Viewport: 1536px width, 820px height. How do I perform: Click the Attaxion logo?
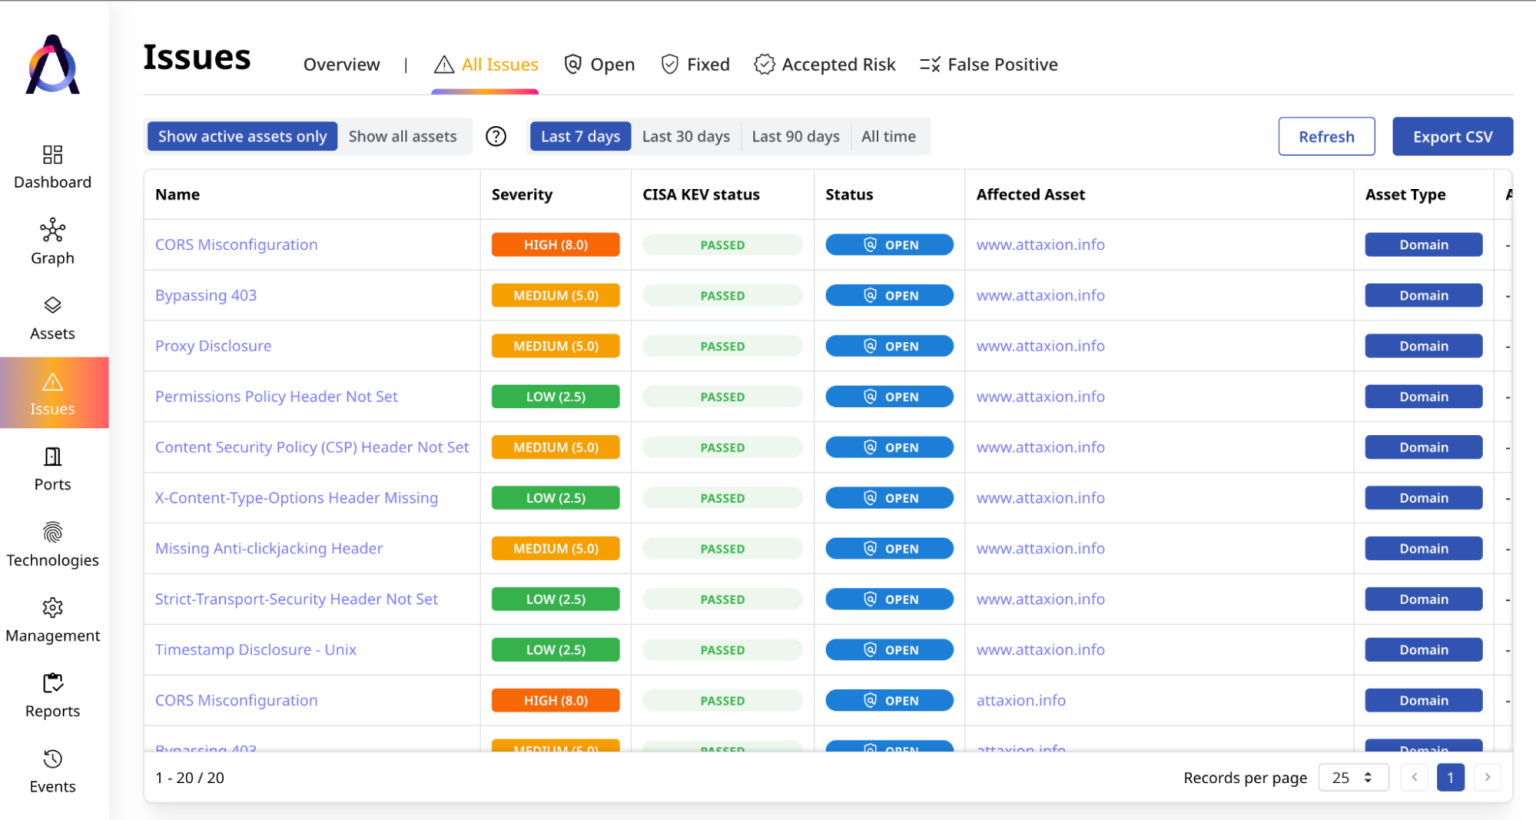(52, 63)
